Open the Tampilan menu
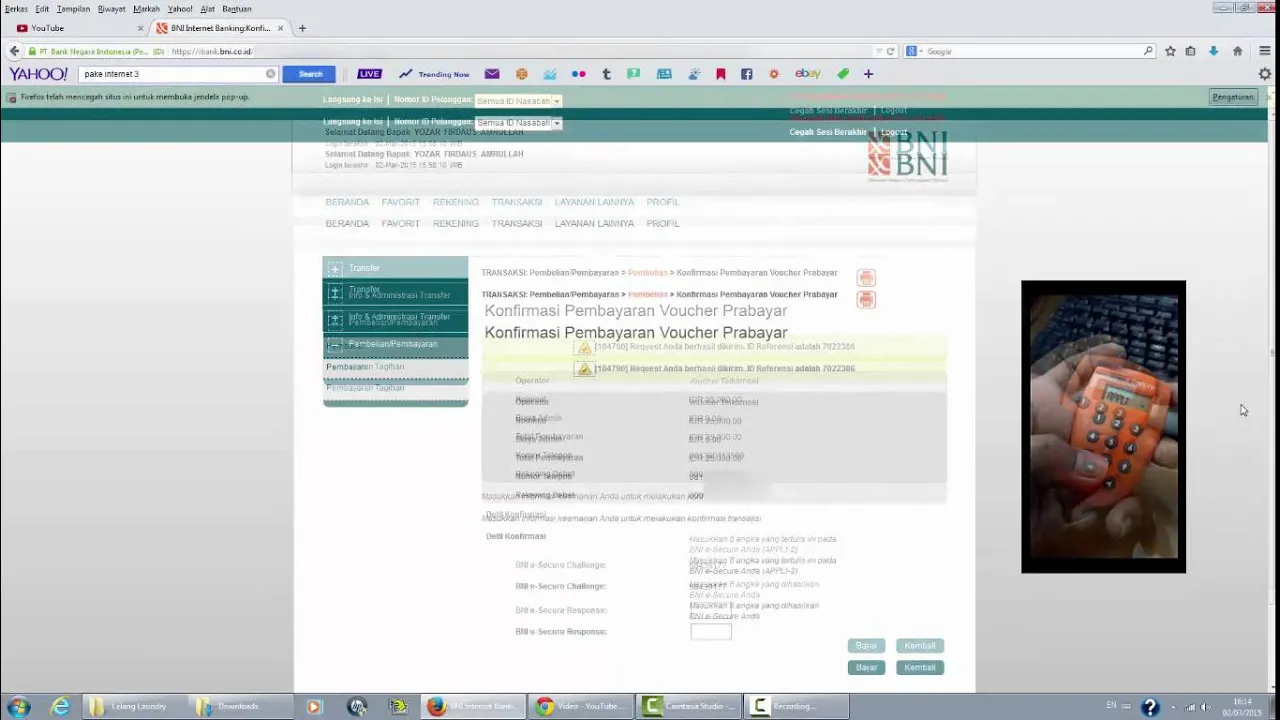The height and width of the screenshot is (720, 1280). tap(73, 9)
